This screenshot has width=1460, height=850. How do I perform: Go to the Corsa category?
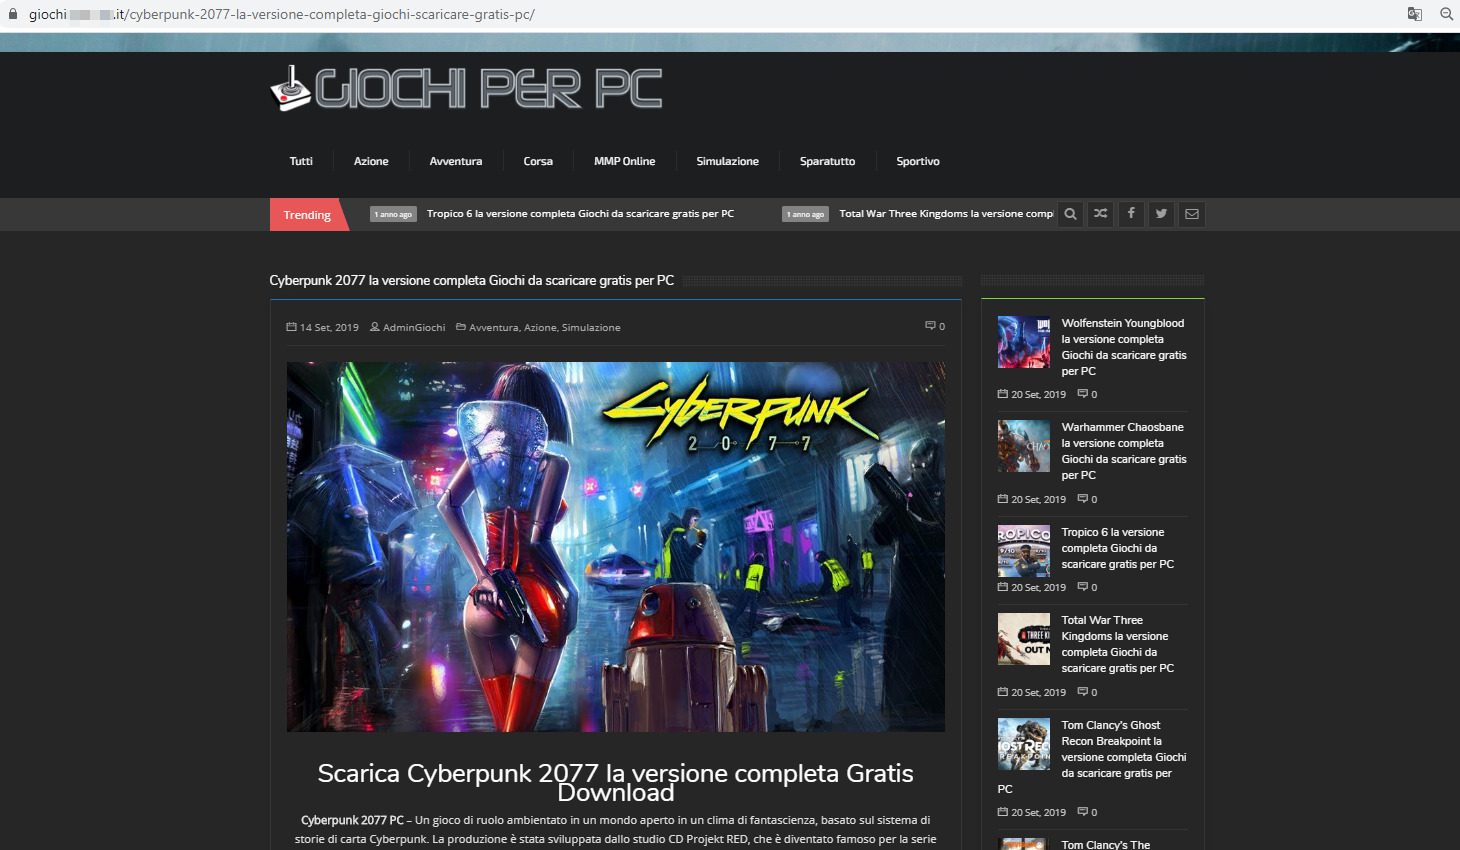[x=538, y=161]
